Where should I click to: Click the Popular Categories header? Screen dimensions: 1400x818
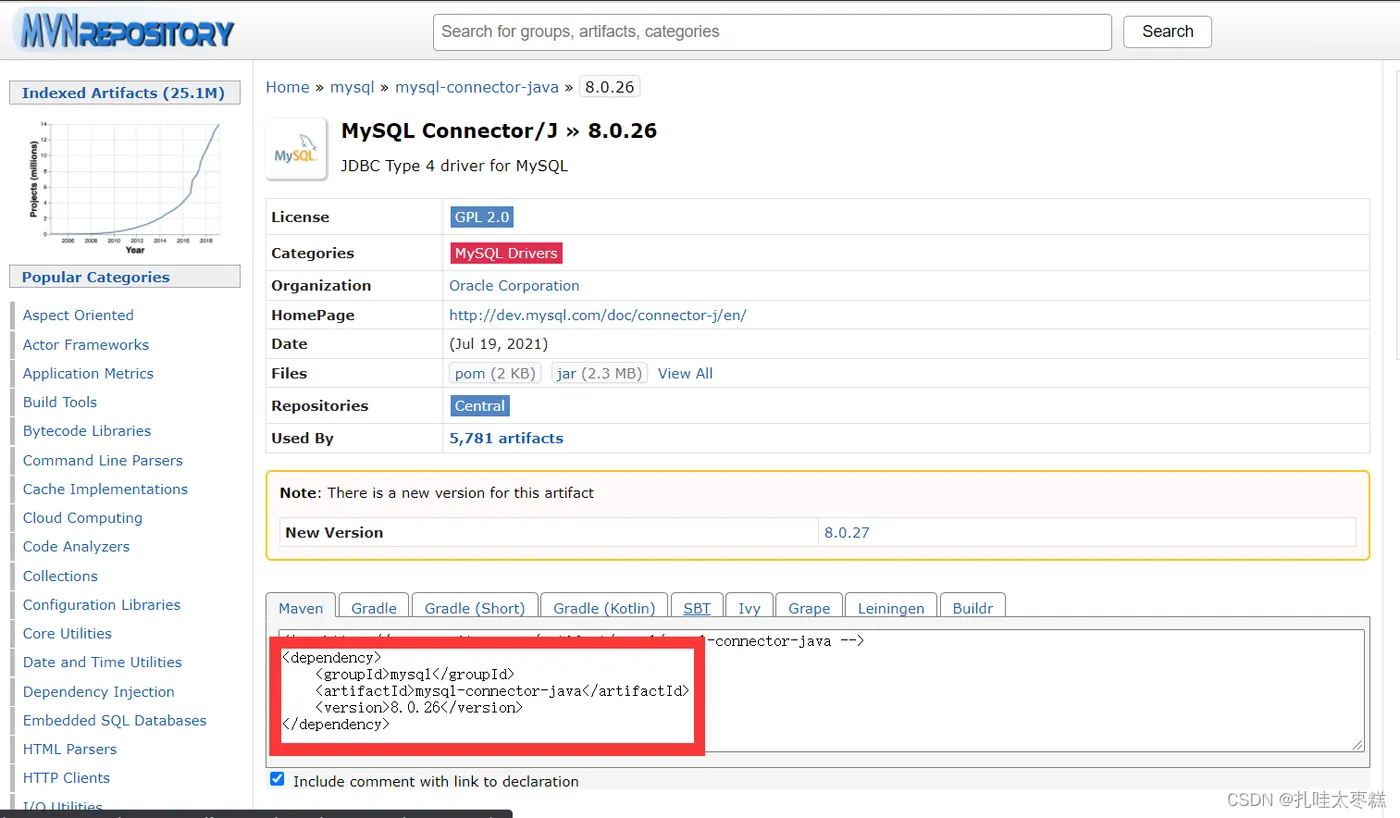125,277
